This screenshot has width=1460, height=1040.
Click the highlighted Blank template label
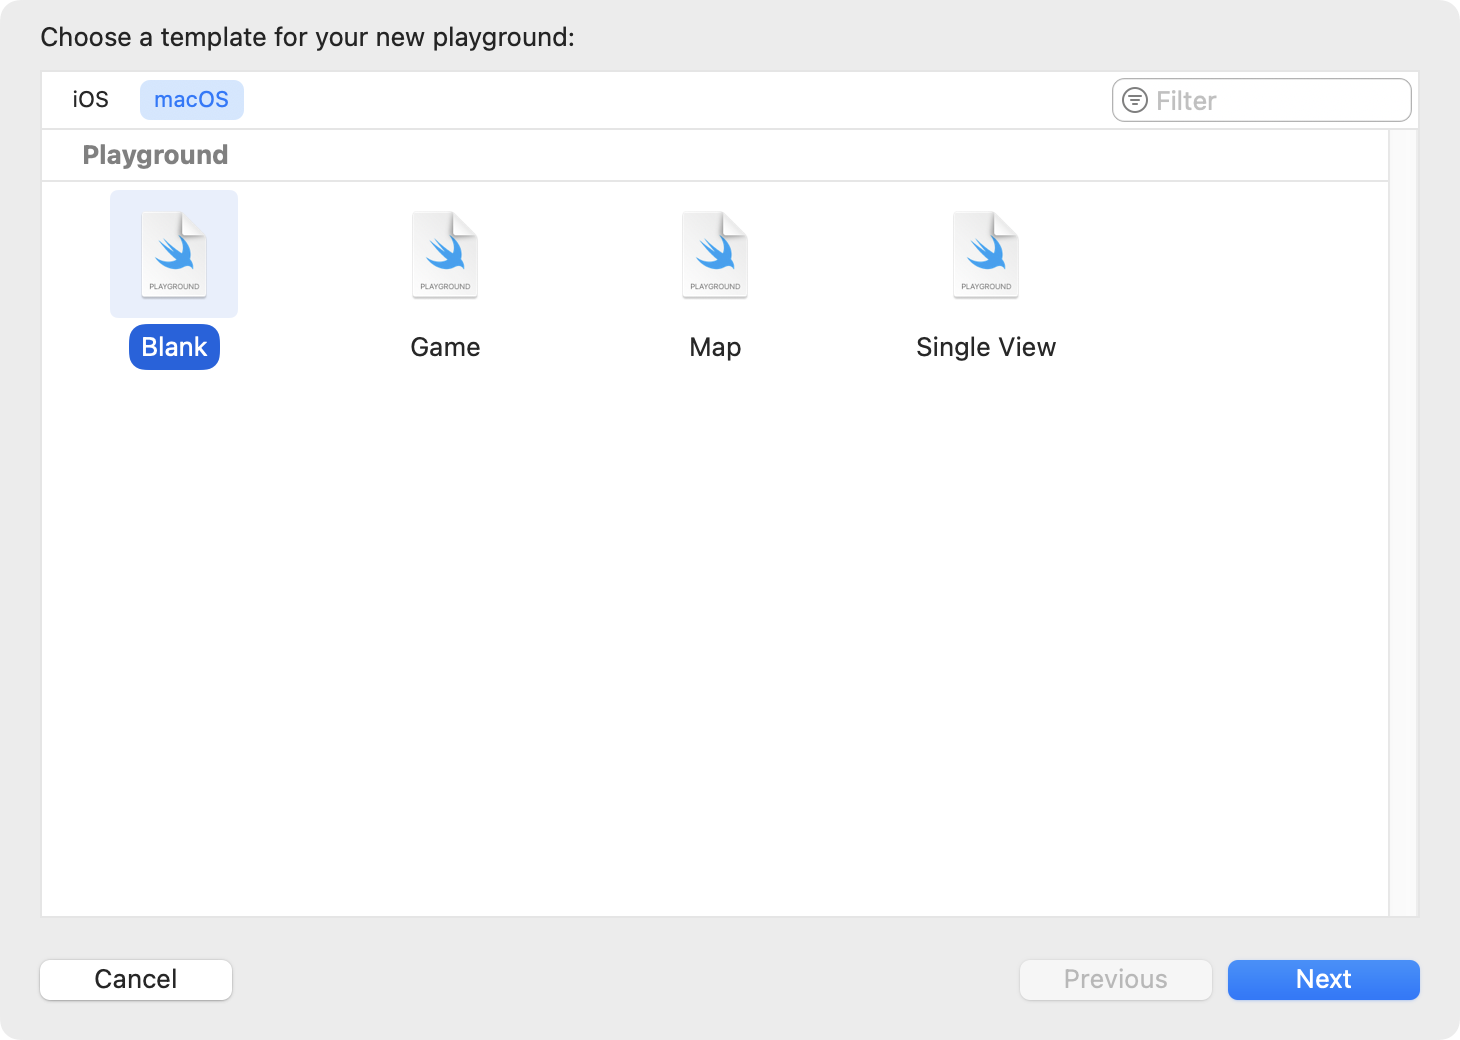[174, 347]
